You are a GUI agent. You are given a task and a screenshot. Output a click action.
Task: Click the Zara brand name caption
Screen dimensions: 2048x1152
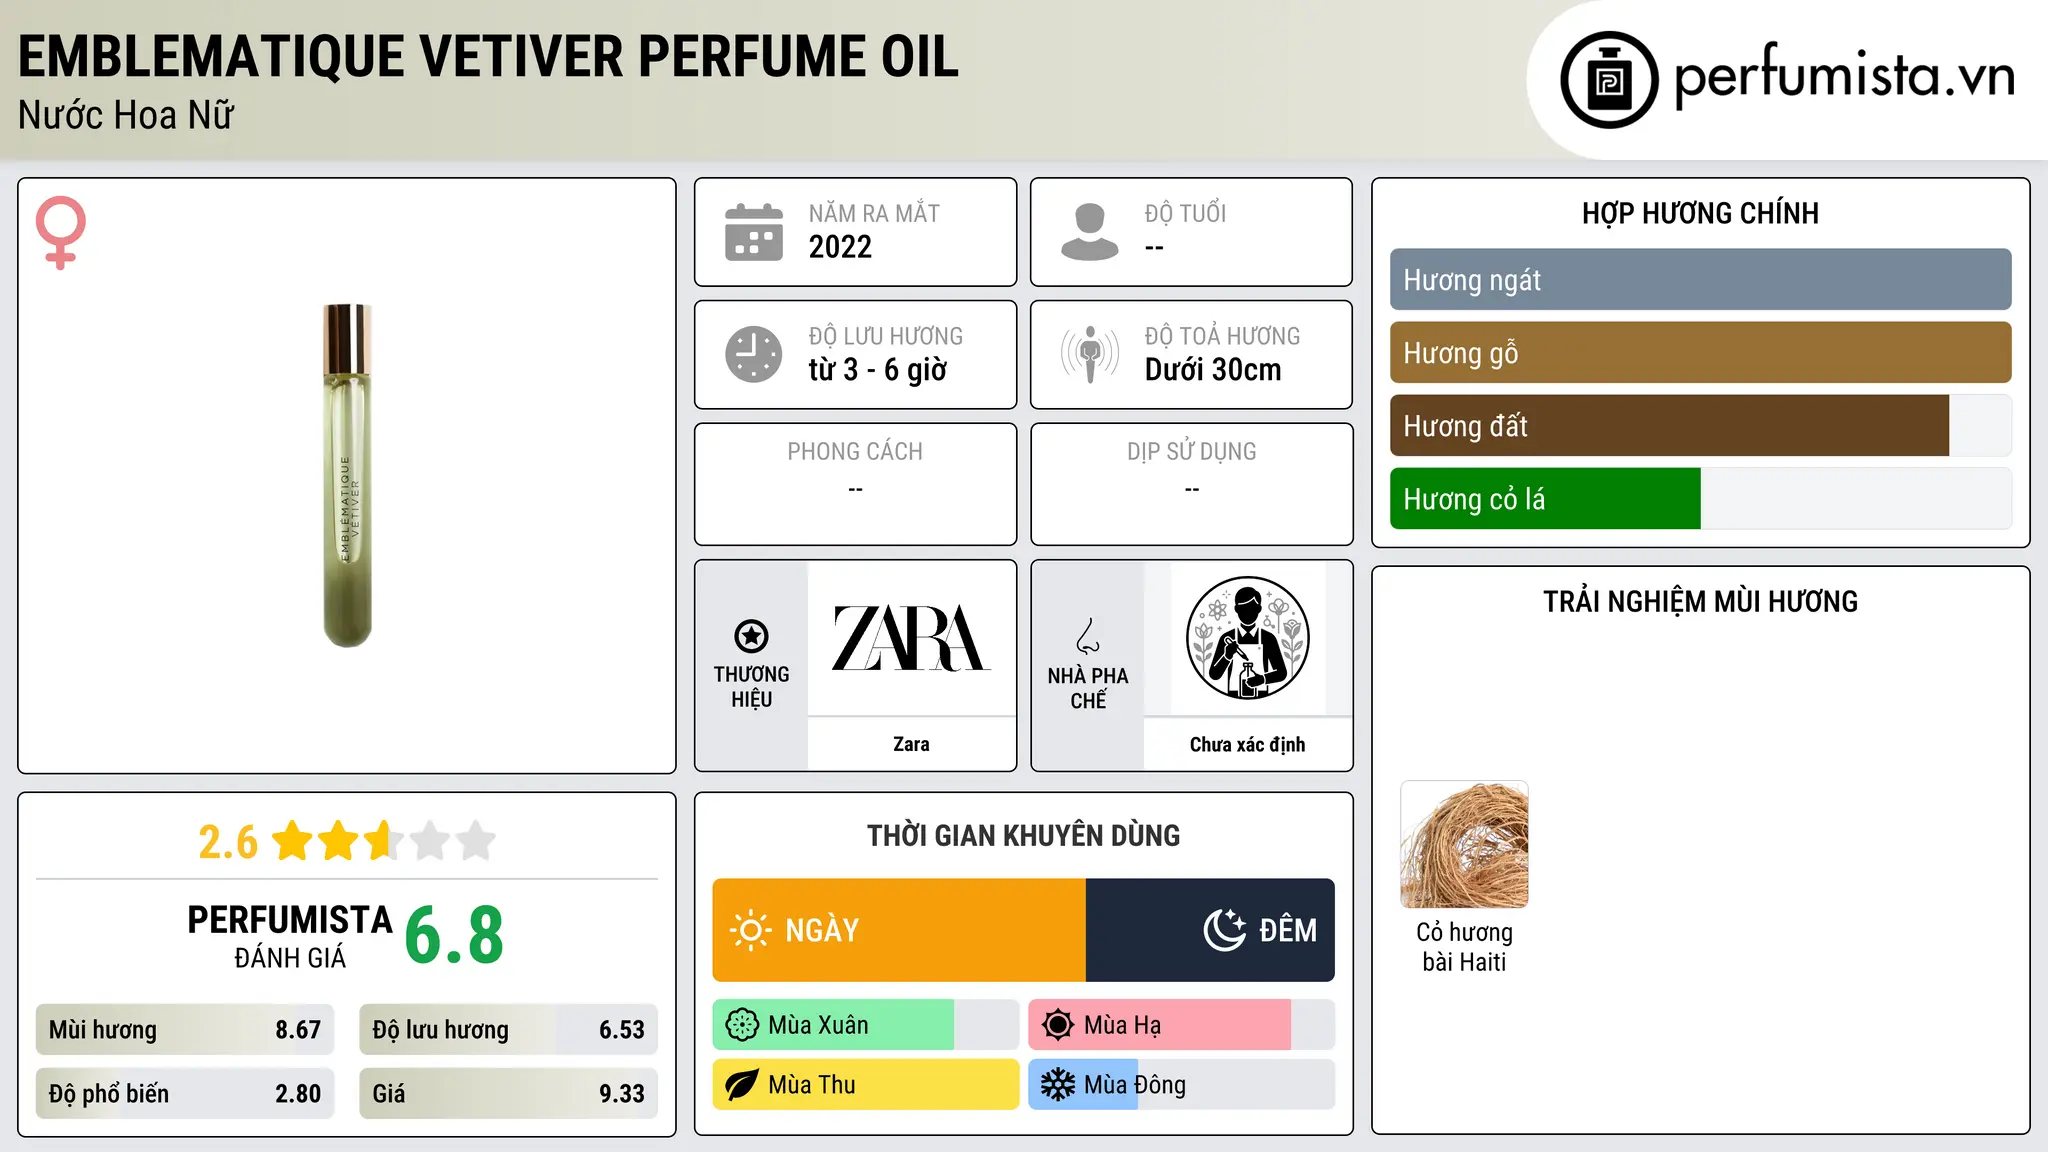tap(911, 744)
